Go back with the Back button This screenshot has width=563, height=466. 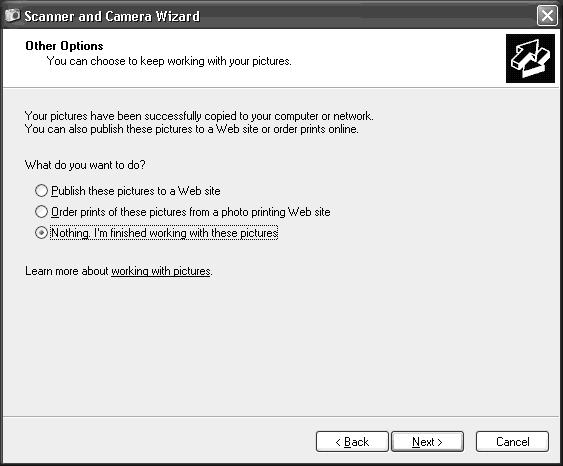(352, 442)
